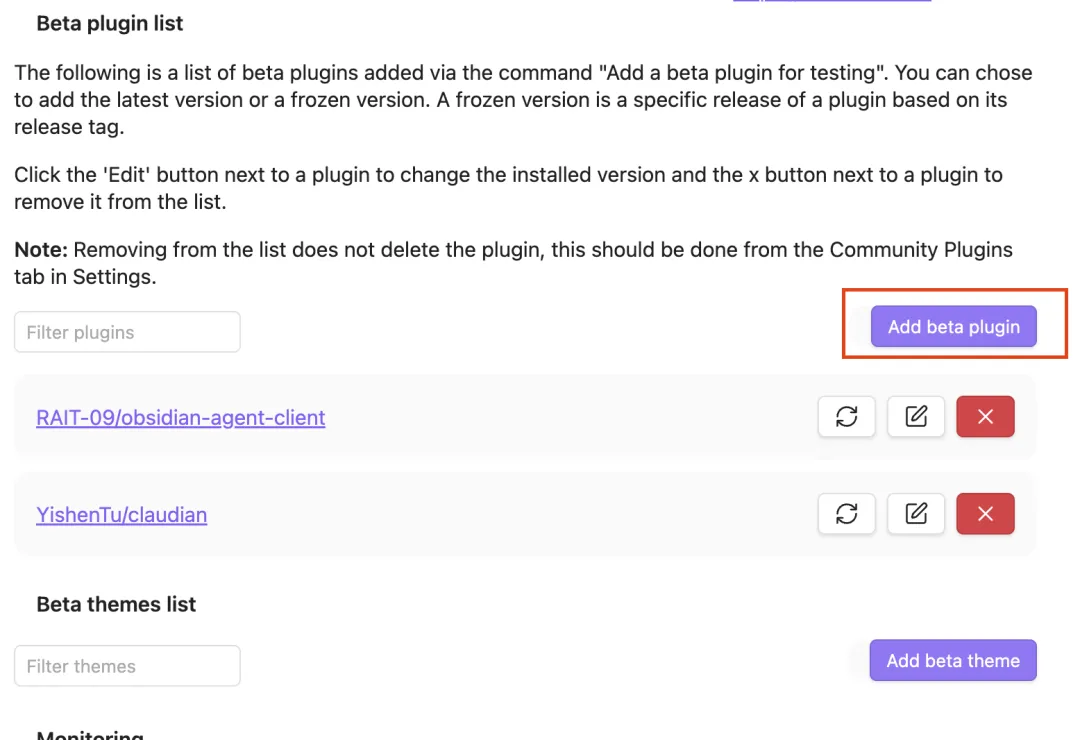
Task: Update the RAIT-09/obsidian-agent-client plugin via refresh icon
Action: click(846, 417)
